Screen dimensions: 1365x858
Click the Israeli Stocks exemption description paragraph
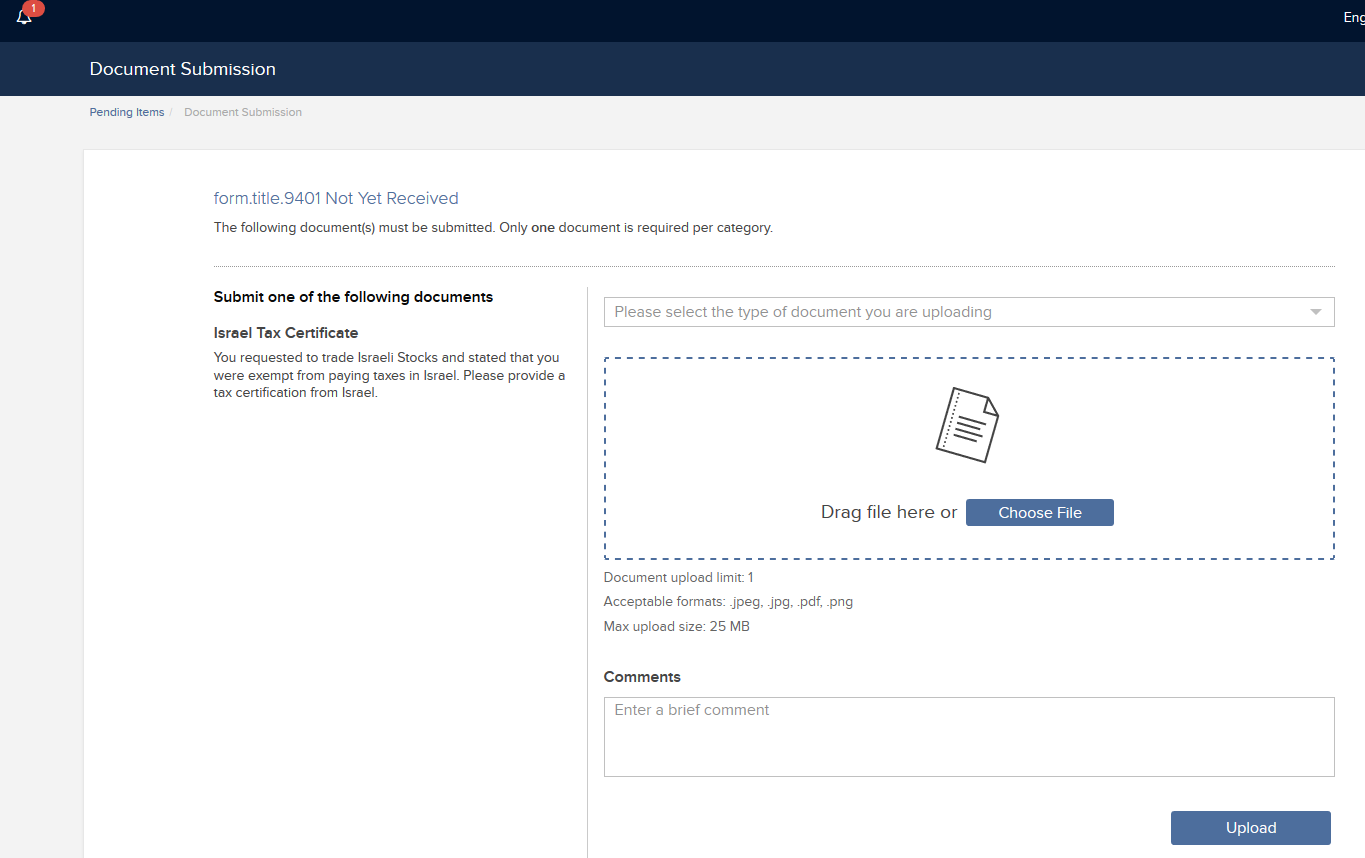click(x=390, y=375)
